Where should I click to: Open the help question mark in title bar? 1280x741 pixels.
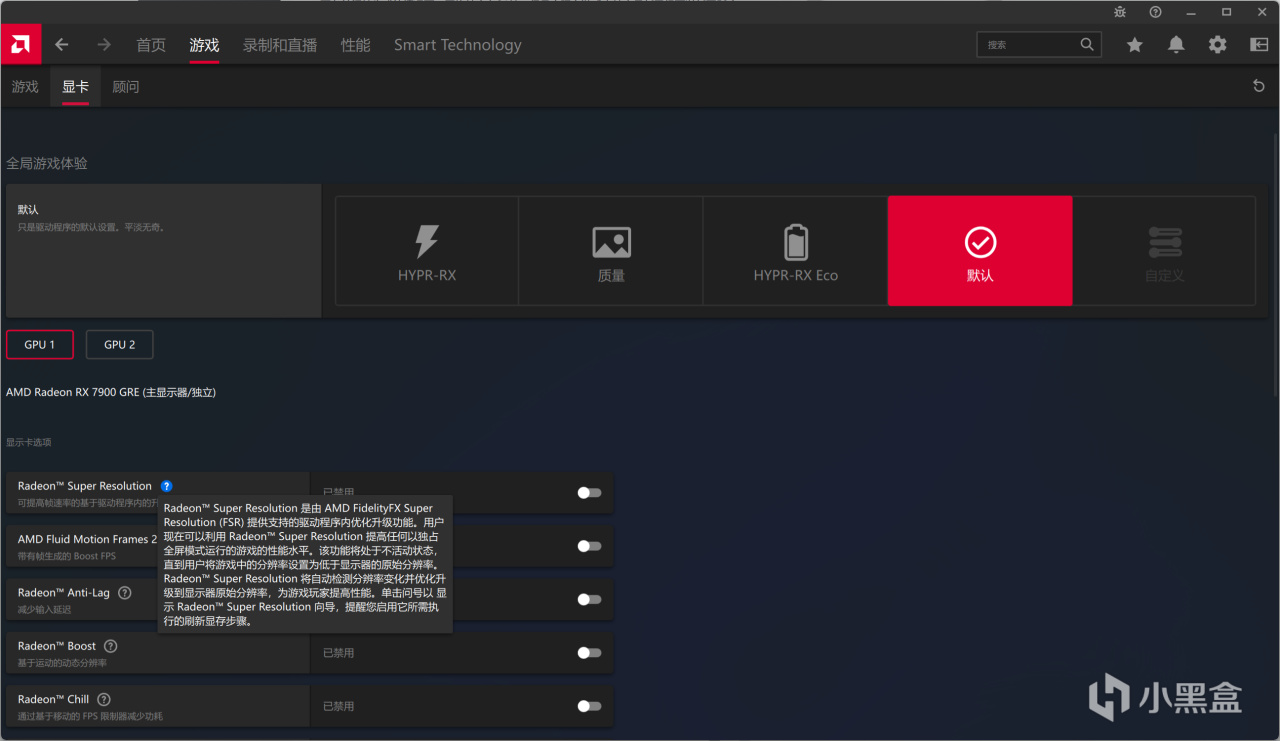tap(1156, 12)
